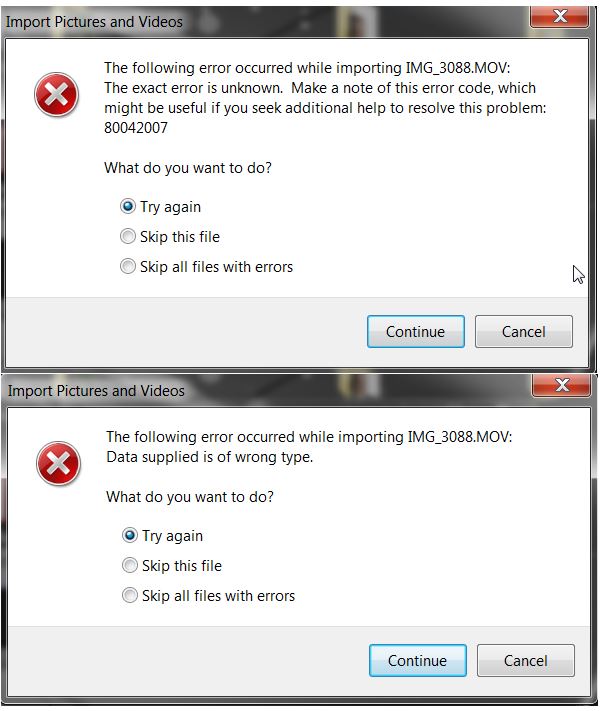Screen dimensions: 601x711
Task: Click the error code number 80042007 text
Action: 136,128
